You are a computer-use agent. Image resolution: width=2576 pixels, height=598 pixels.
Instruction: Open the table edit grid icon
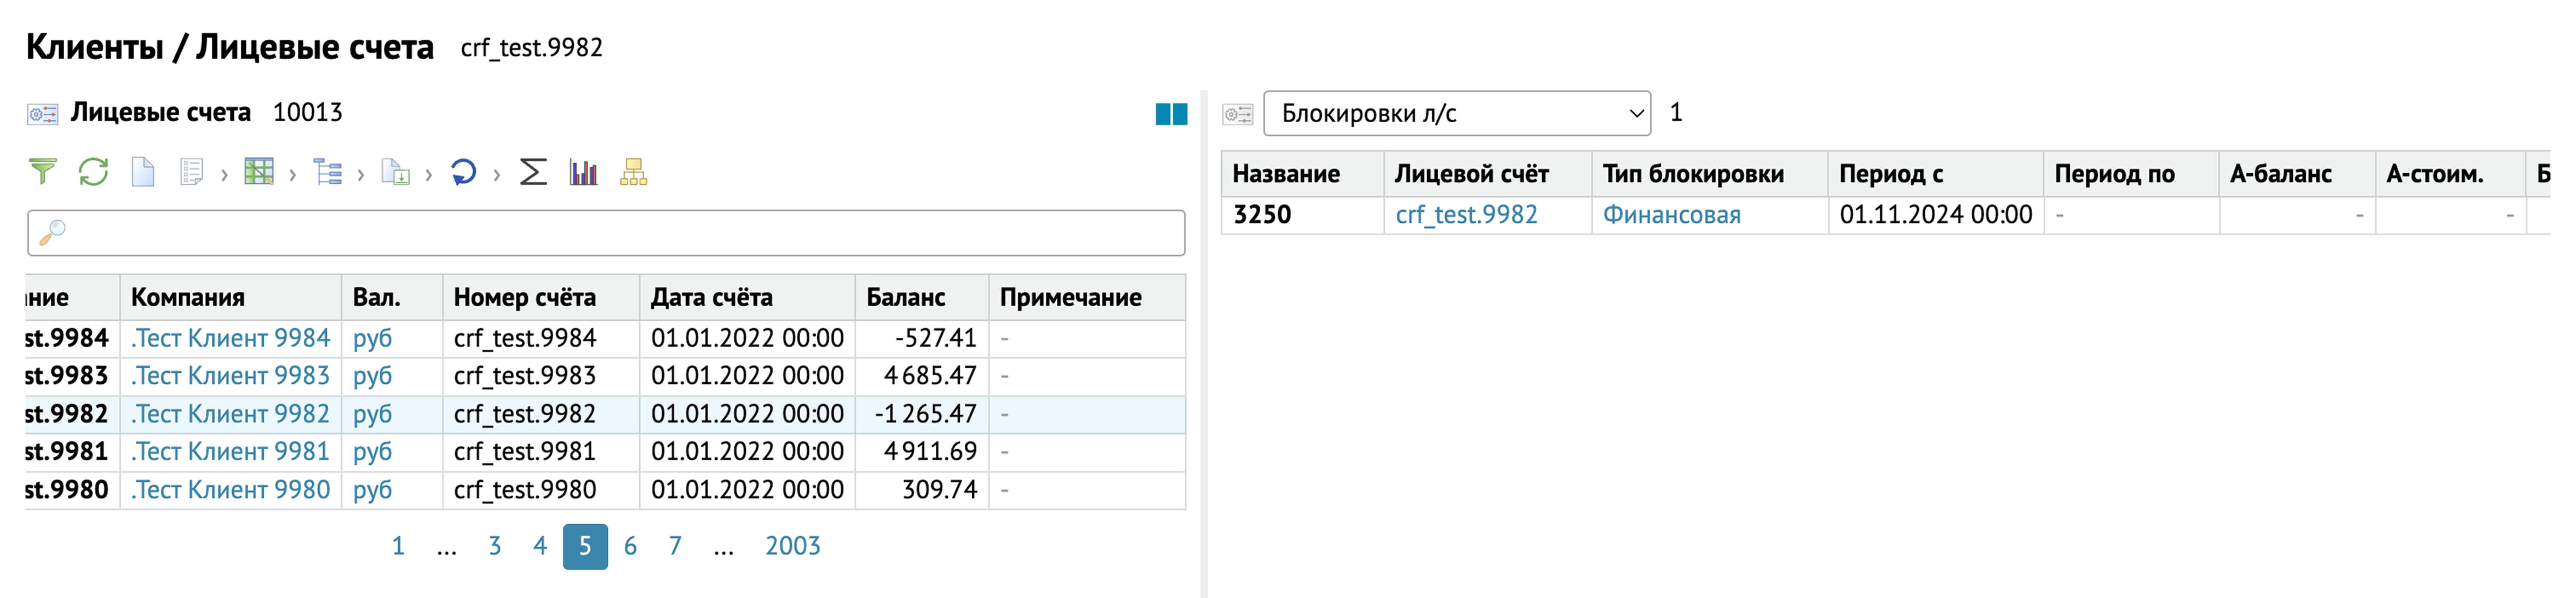click(259, 172)
